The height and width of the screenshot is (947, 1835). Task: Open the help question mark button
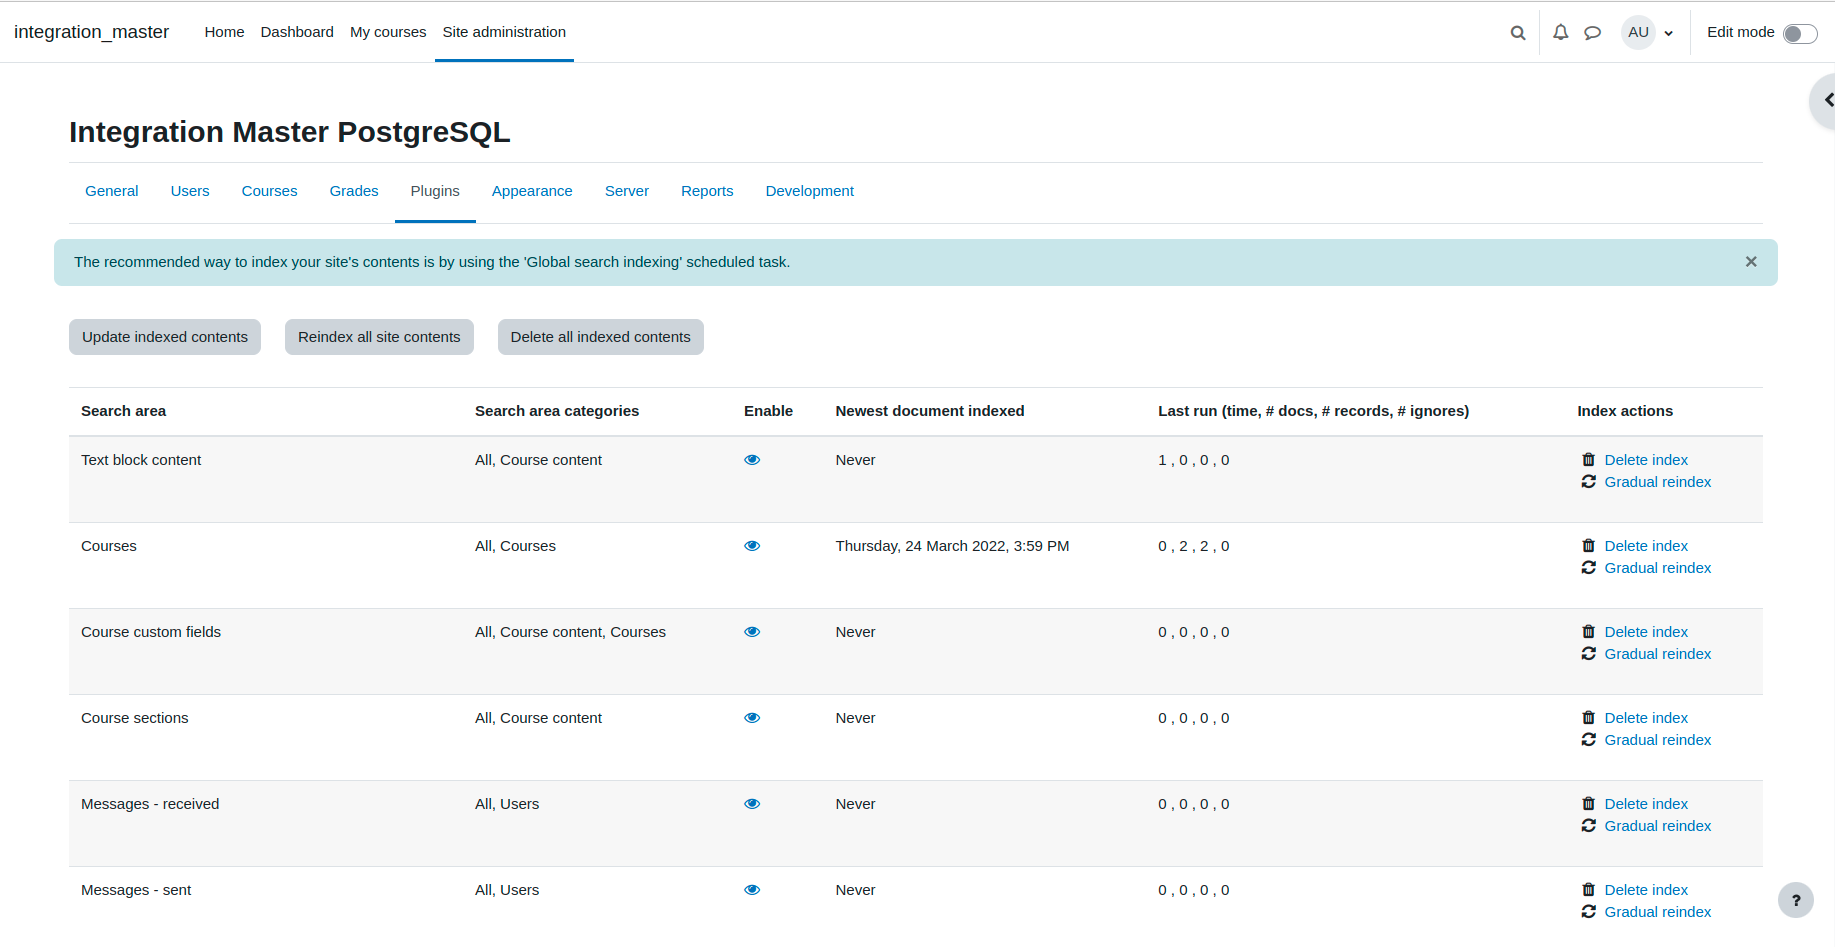[1796, 900]
